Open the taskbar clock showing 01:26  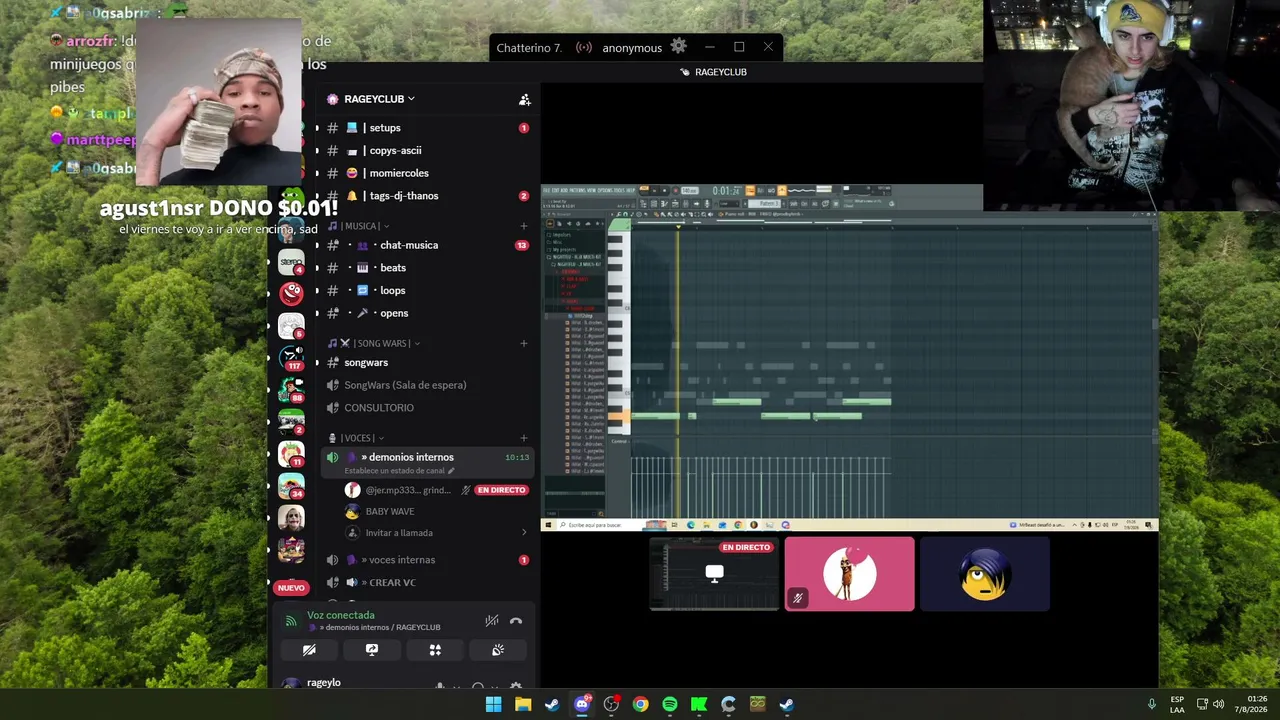coord(1257,704)
